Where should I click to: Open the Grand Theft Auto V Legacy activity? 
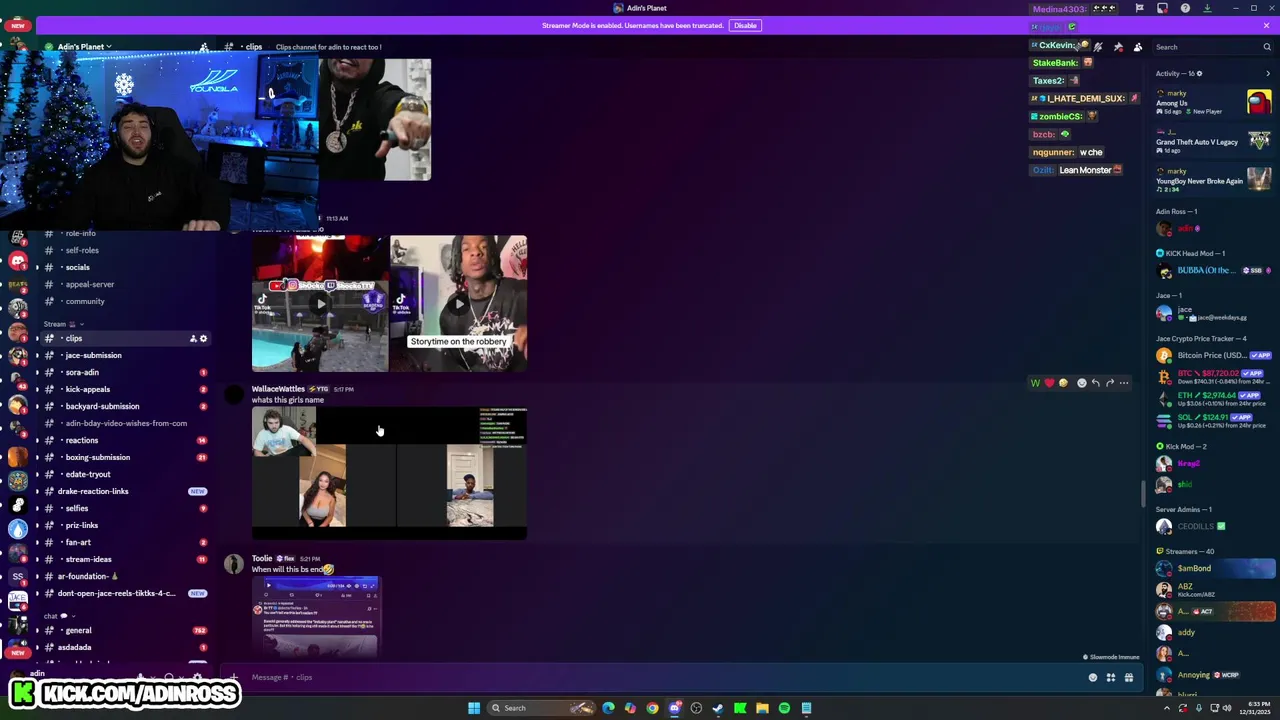coord(1213,142)
